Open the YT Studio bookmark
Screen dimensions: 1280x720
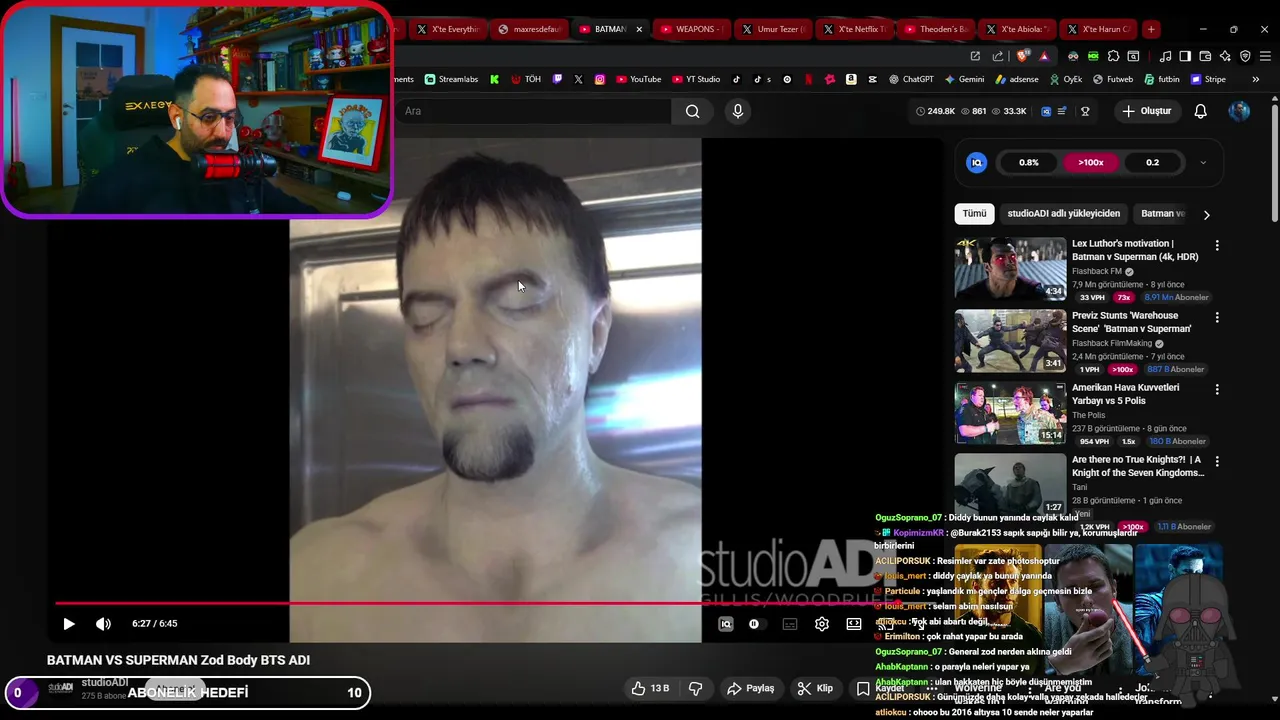696,79
